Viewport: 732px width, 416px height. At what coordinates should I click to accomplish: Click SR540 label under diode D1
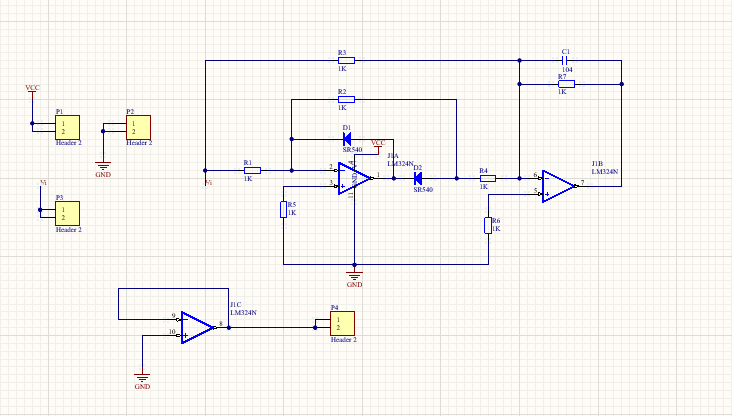(352, 150)
